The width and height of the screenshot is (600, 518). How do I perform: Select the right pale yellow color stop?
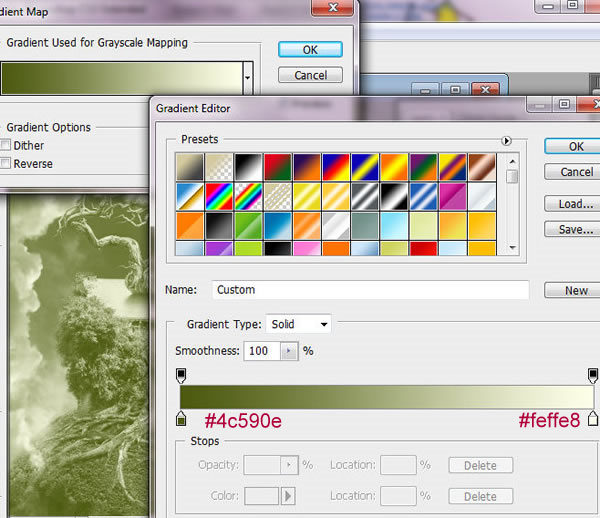[593, 418]
